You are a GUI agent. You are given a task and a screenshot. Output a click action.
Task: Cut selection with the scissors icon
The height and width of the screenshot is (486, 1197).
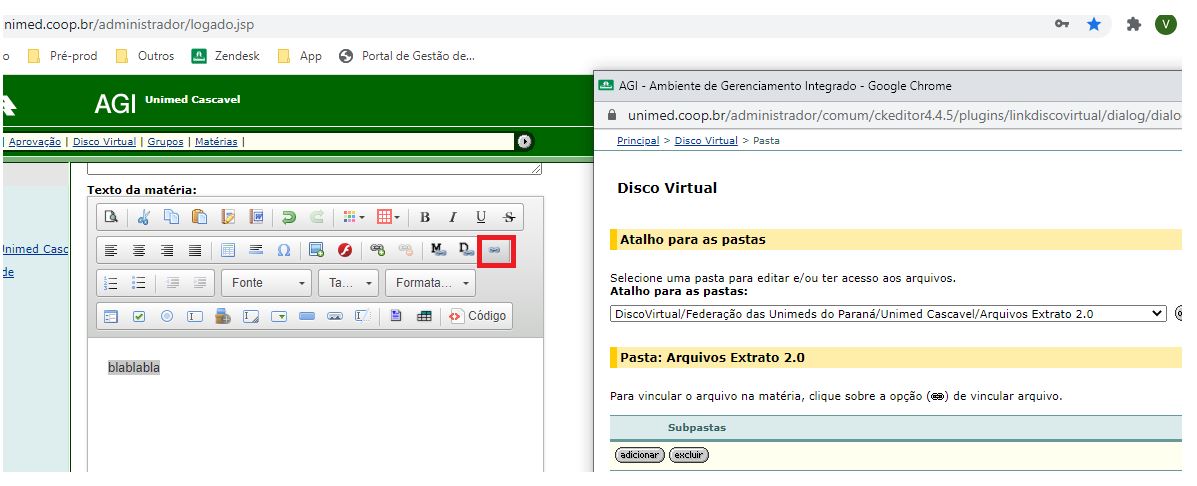click(144, 217)
